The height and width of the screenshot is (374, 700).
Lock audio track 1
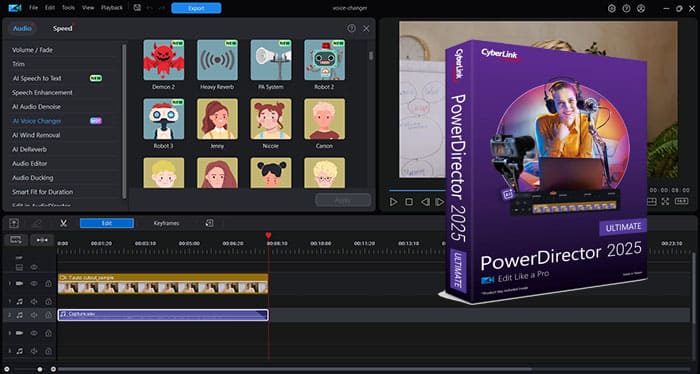(x=48, y=302)
